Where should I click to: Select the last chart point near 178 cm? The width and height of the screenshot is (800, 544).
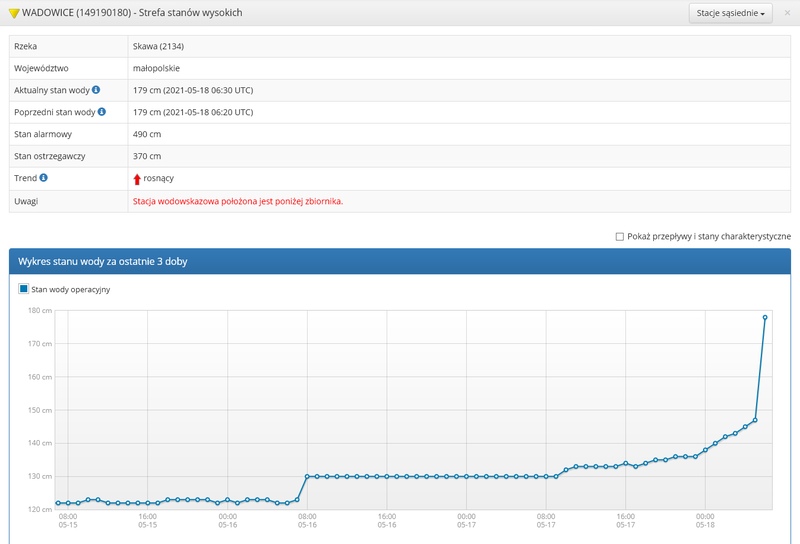coord(765,317)
